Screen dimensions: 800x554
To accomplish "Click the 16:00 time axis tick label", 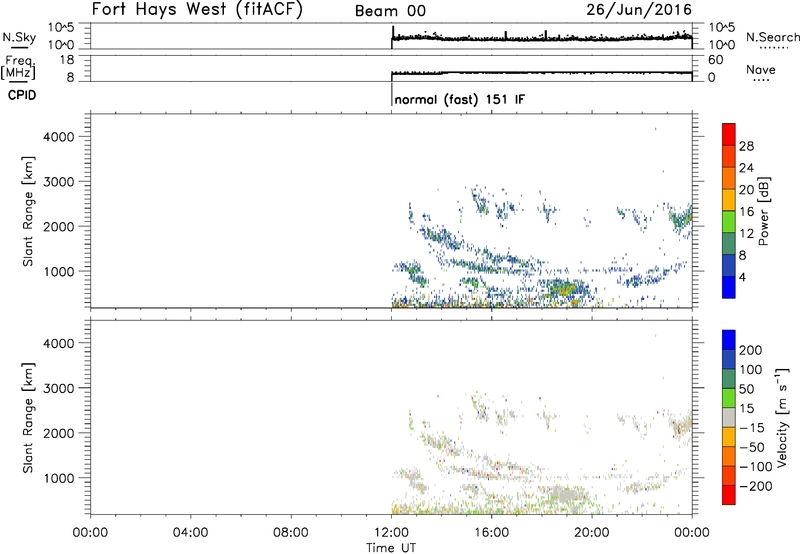I will pos(491,533).
